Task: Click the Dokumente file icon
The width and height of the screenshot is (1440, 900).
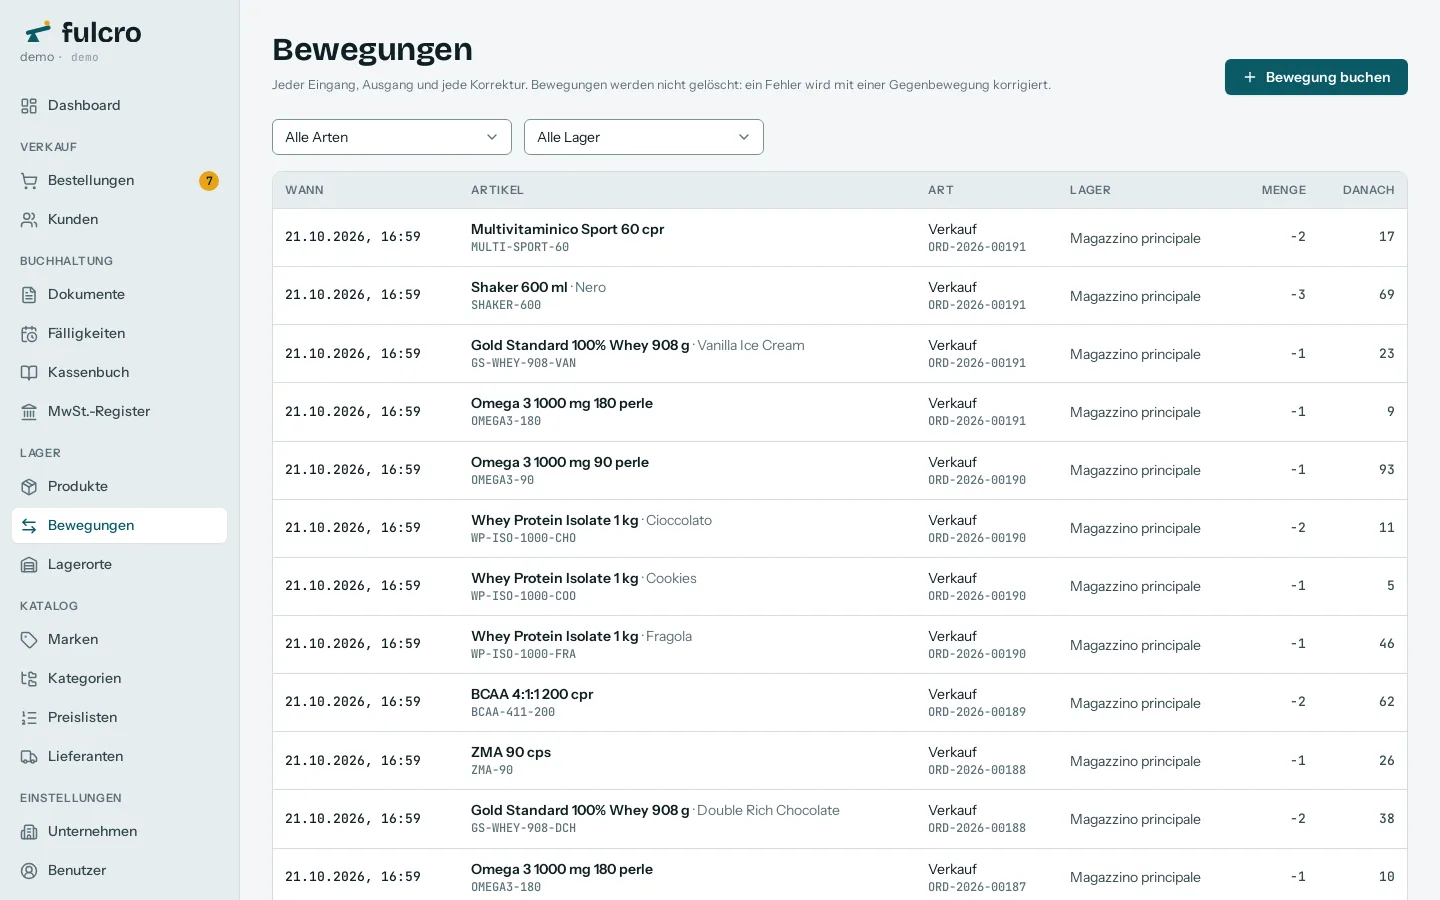Action: (x=29, y=295)
